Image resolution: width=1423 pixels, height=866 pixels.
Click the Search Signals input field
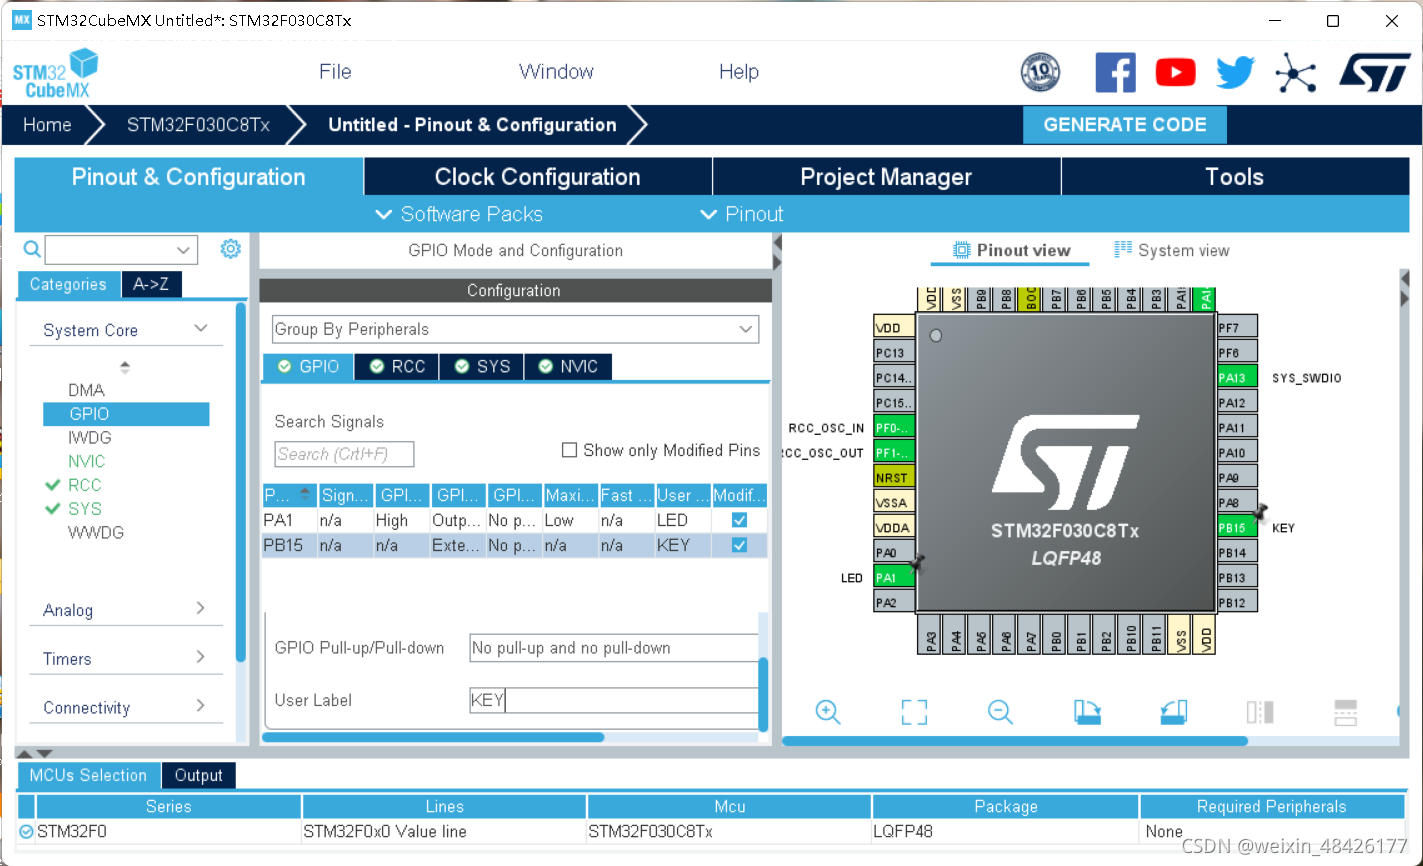click(344, 454)
